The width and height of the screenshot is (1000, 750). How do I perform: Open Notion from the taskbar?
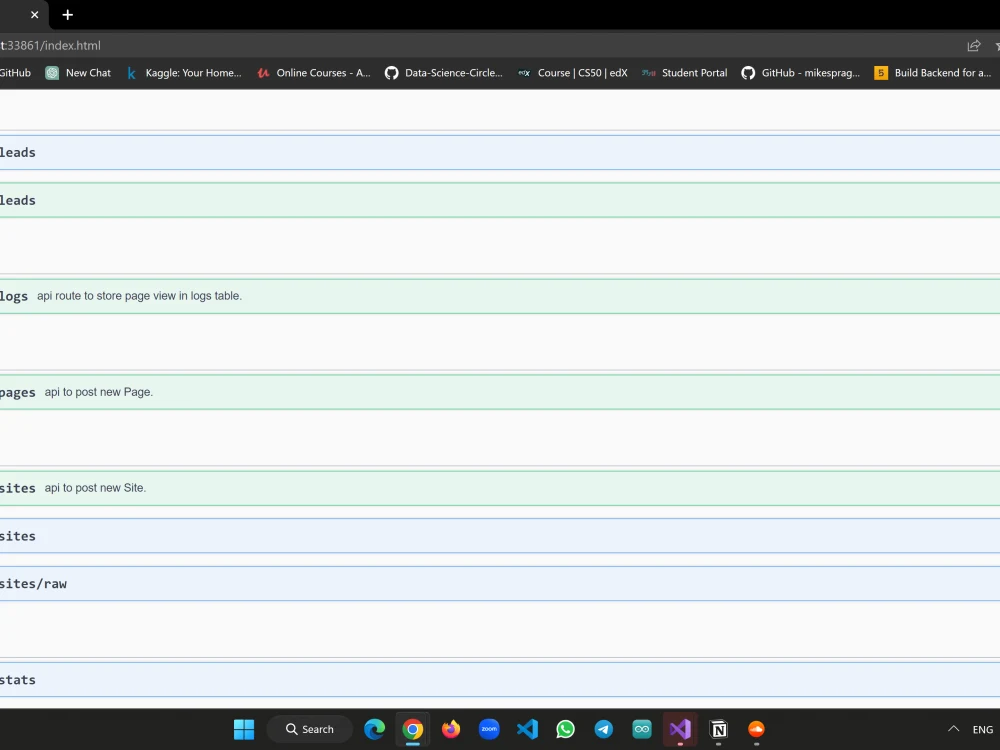pyautogui.click(x=718, y=729)
